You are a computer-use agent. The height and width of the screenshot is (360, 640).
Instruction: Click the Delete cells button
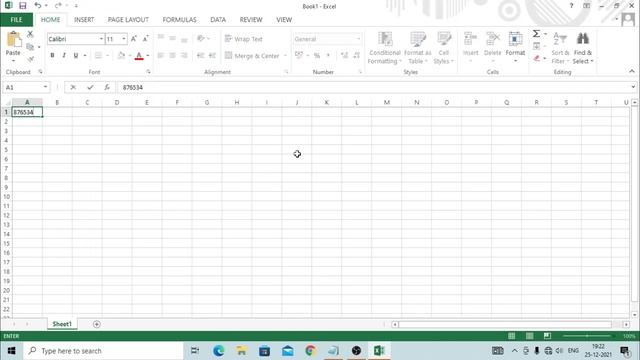[493, 47]
